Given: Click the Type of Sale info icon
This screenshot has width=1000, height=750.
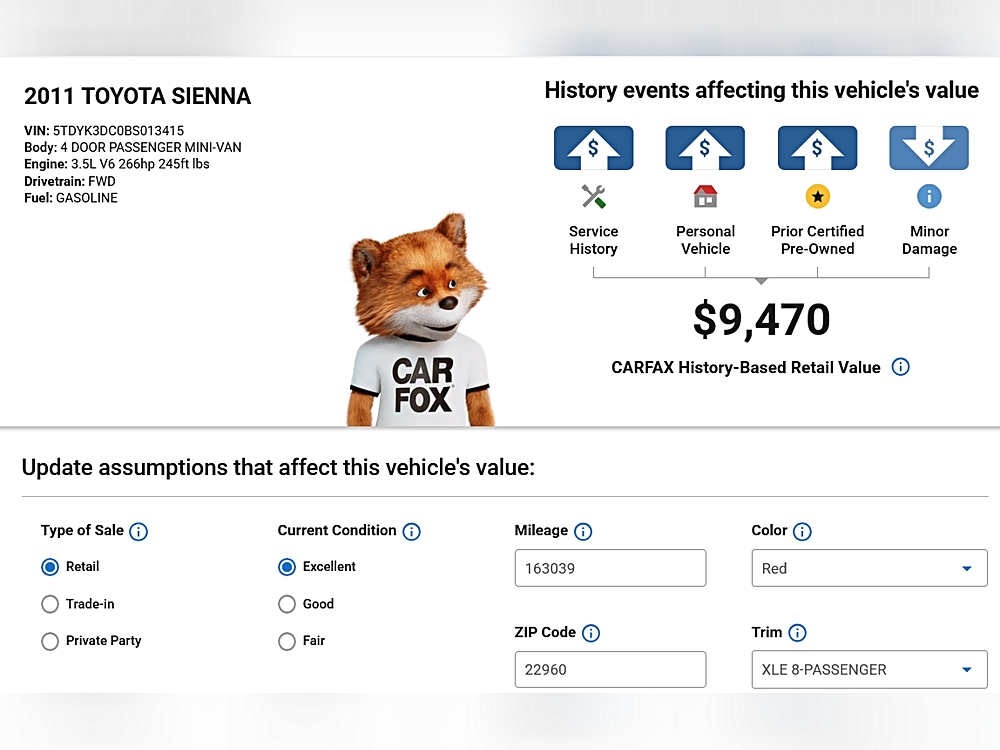Looking at the screenshot, I should (139, 531).
